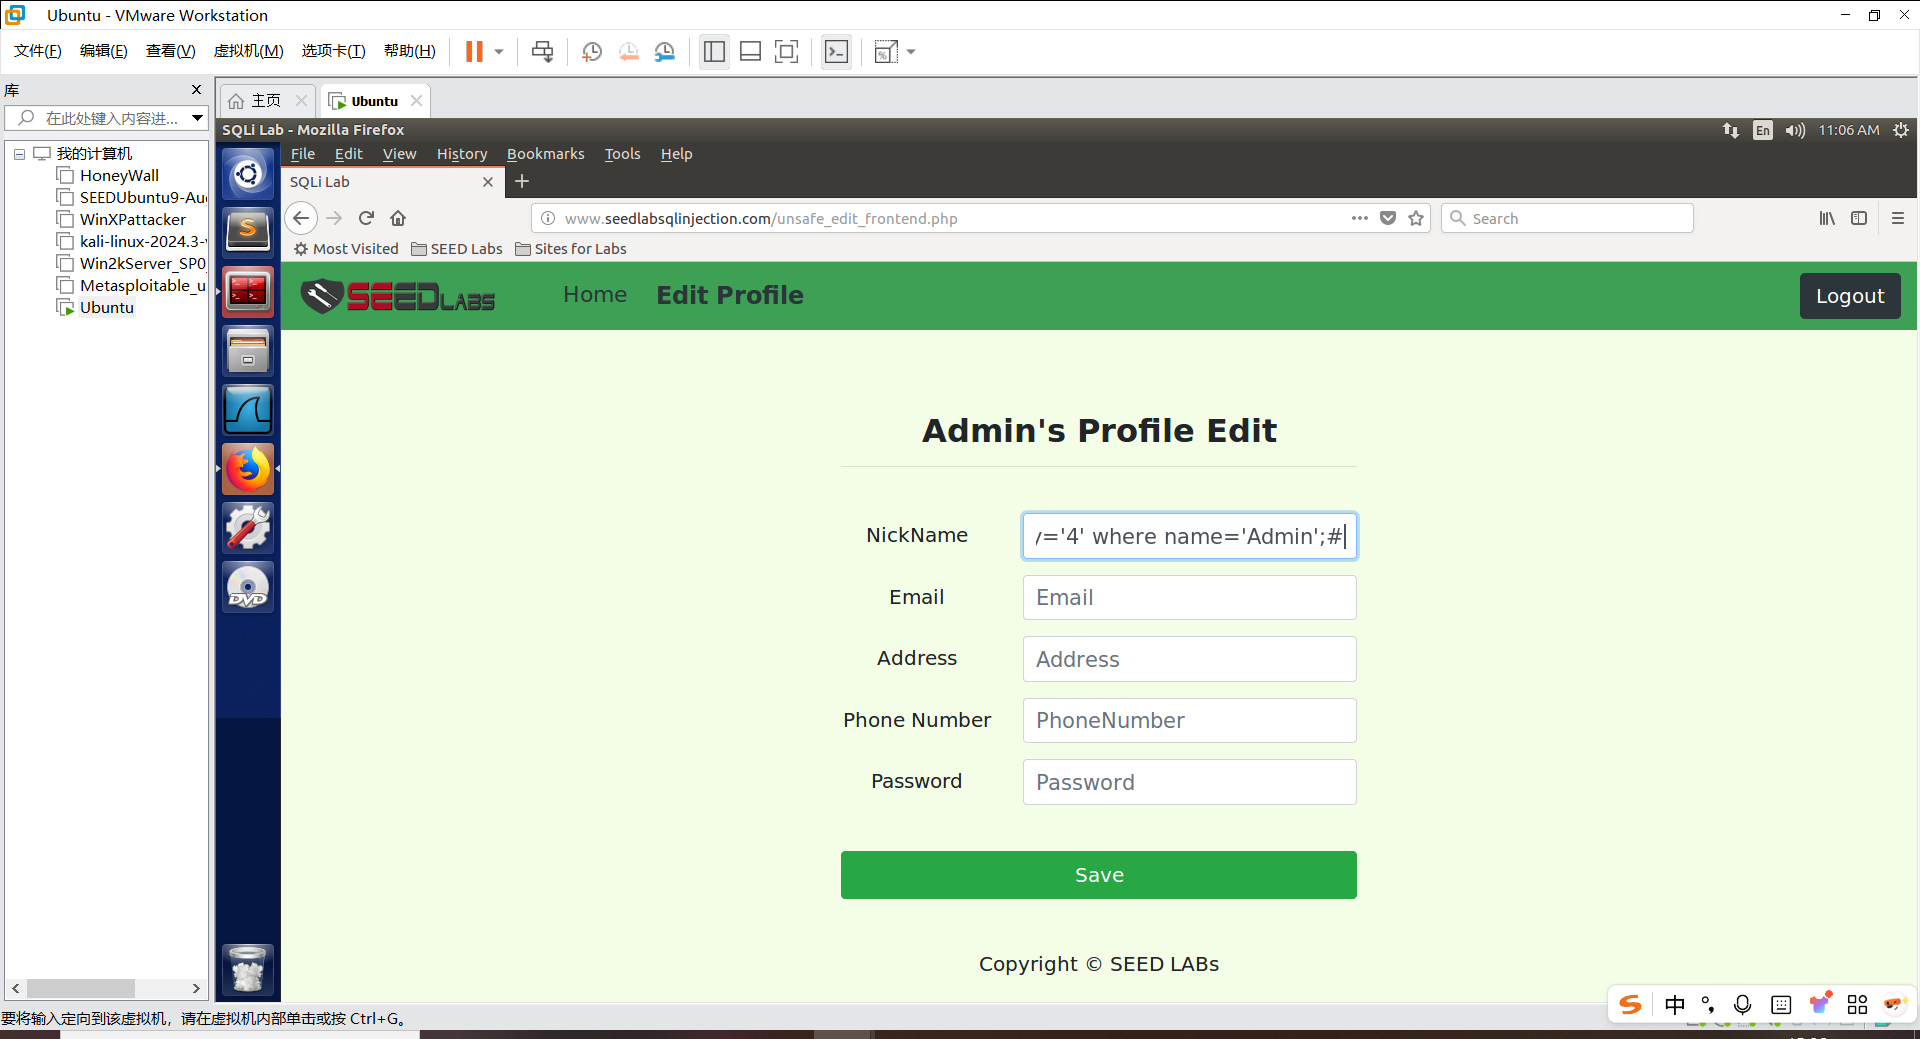This screenshot has width=1920, height=1039.
Task: Open the Firefox Library icon
Action: [1827, 218]
